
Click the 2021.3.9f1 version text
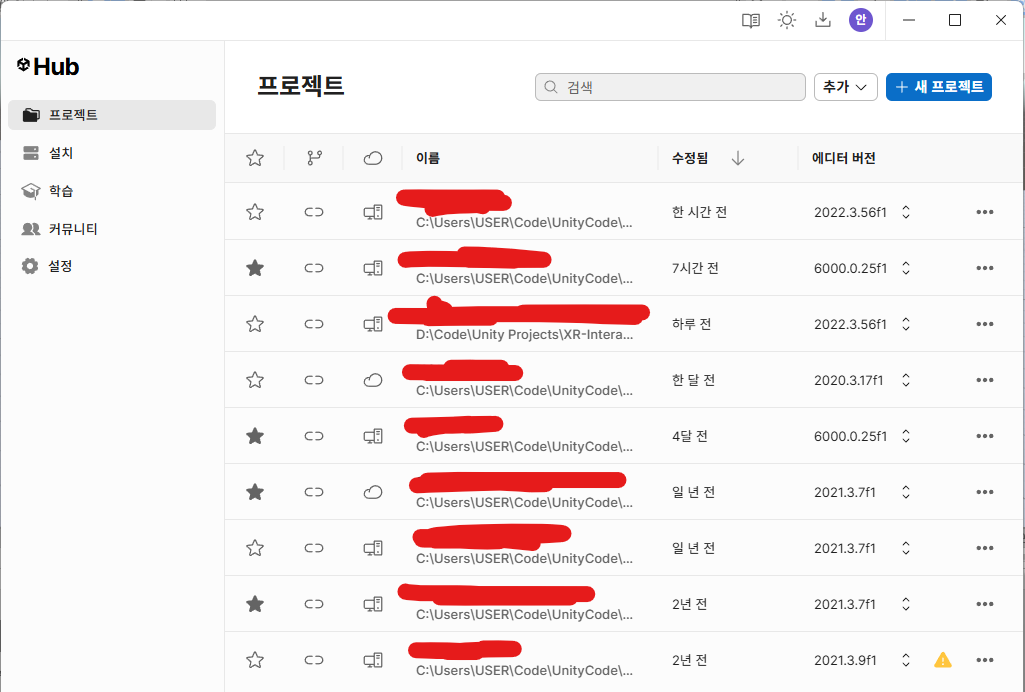[845, 660]
